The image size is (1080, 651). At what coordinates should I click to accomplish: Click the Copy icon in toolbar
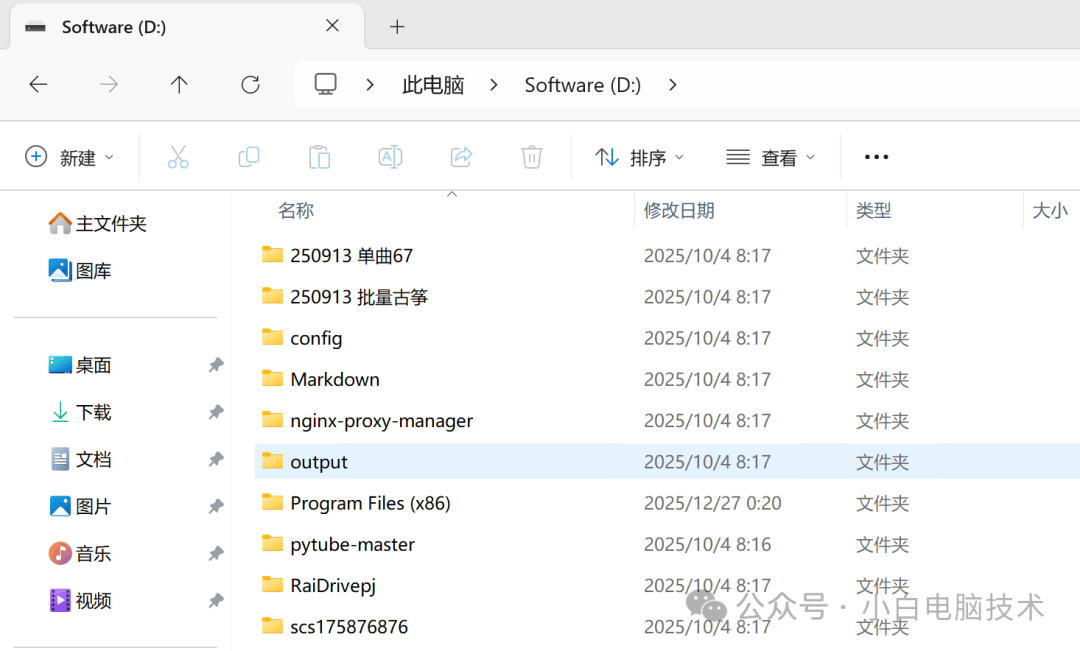point(249,157)
